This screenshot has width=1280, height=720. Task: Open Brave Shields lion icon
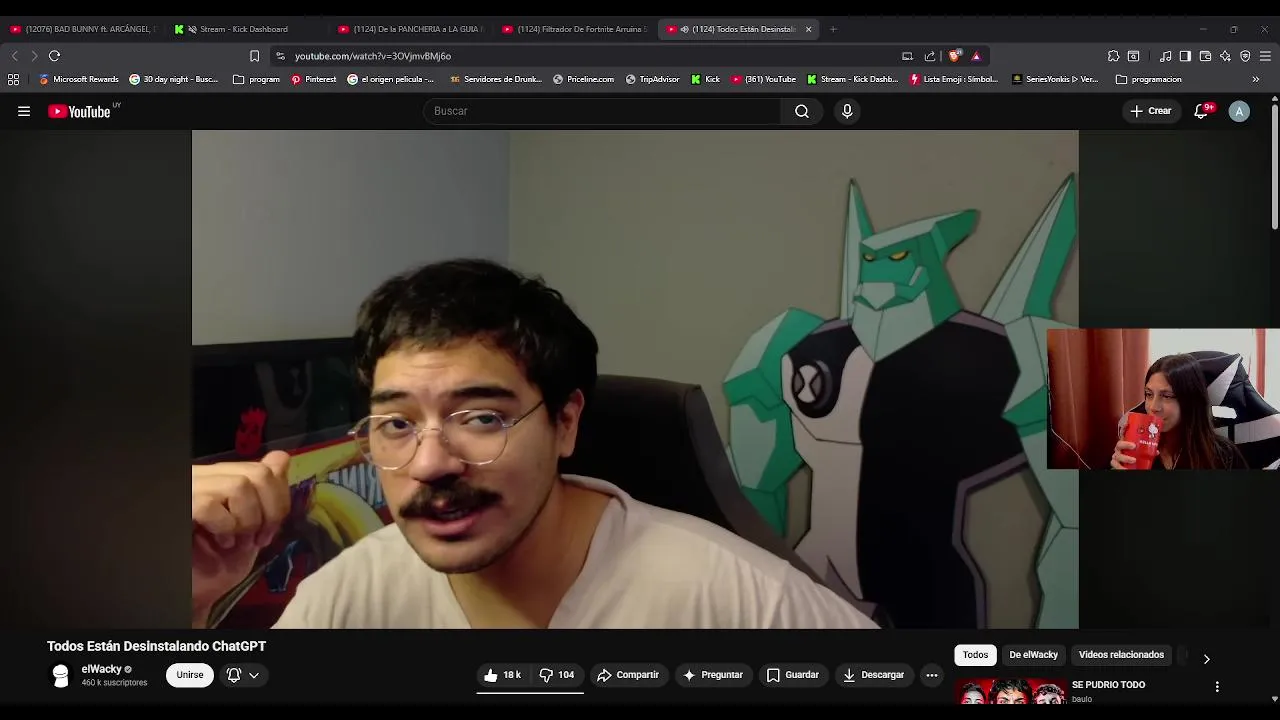coord(955,56)
